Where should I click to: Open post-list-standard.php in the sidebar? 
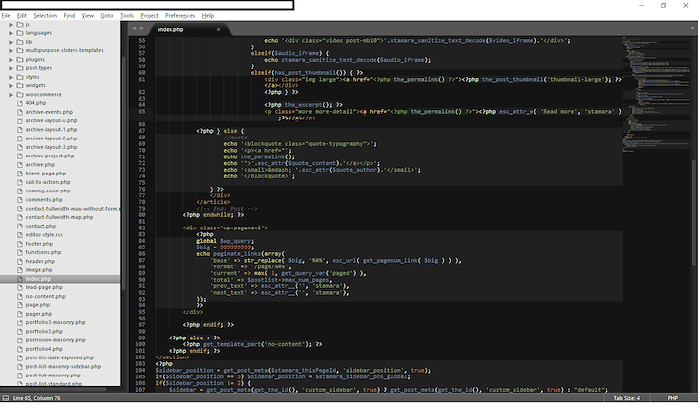[x=54, y=384]
